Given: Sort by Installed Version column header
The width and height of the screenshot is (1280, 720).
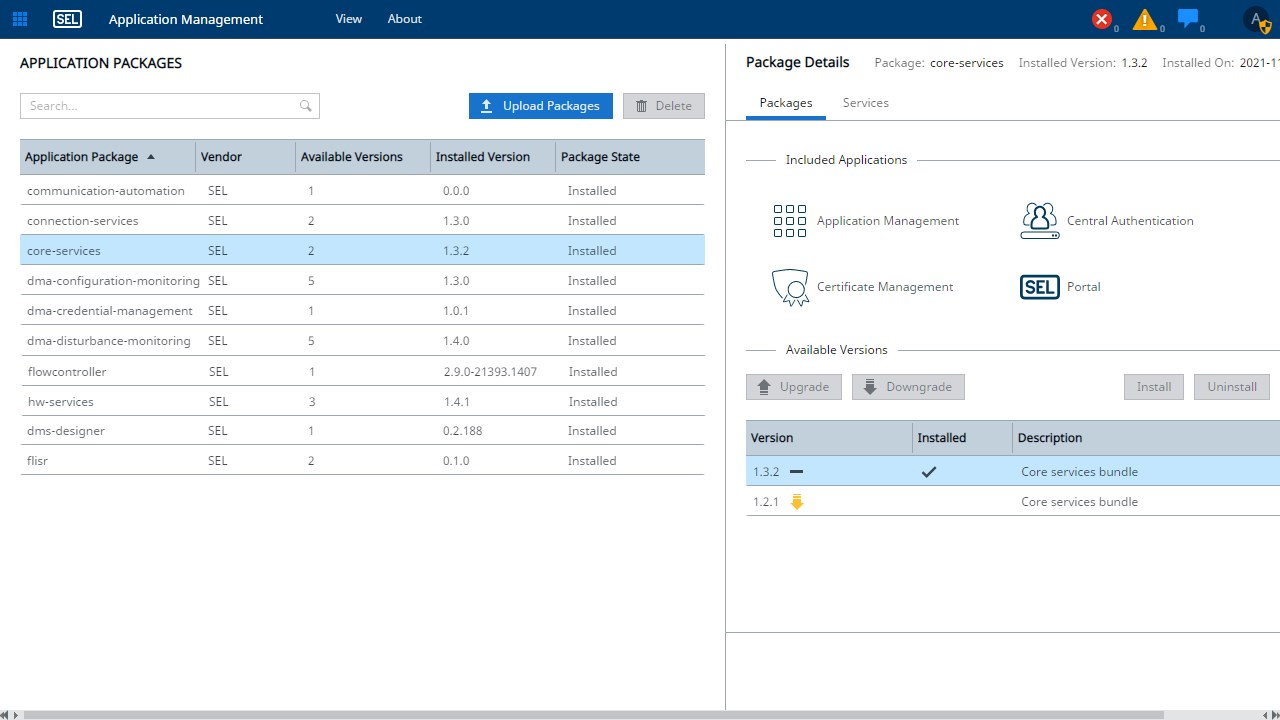Looking at the screenshot, I should 493,157.
